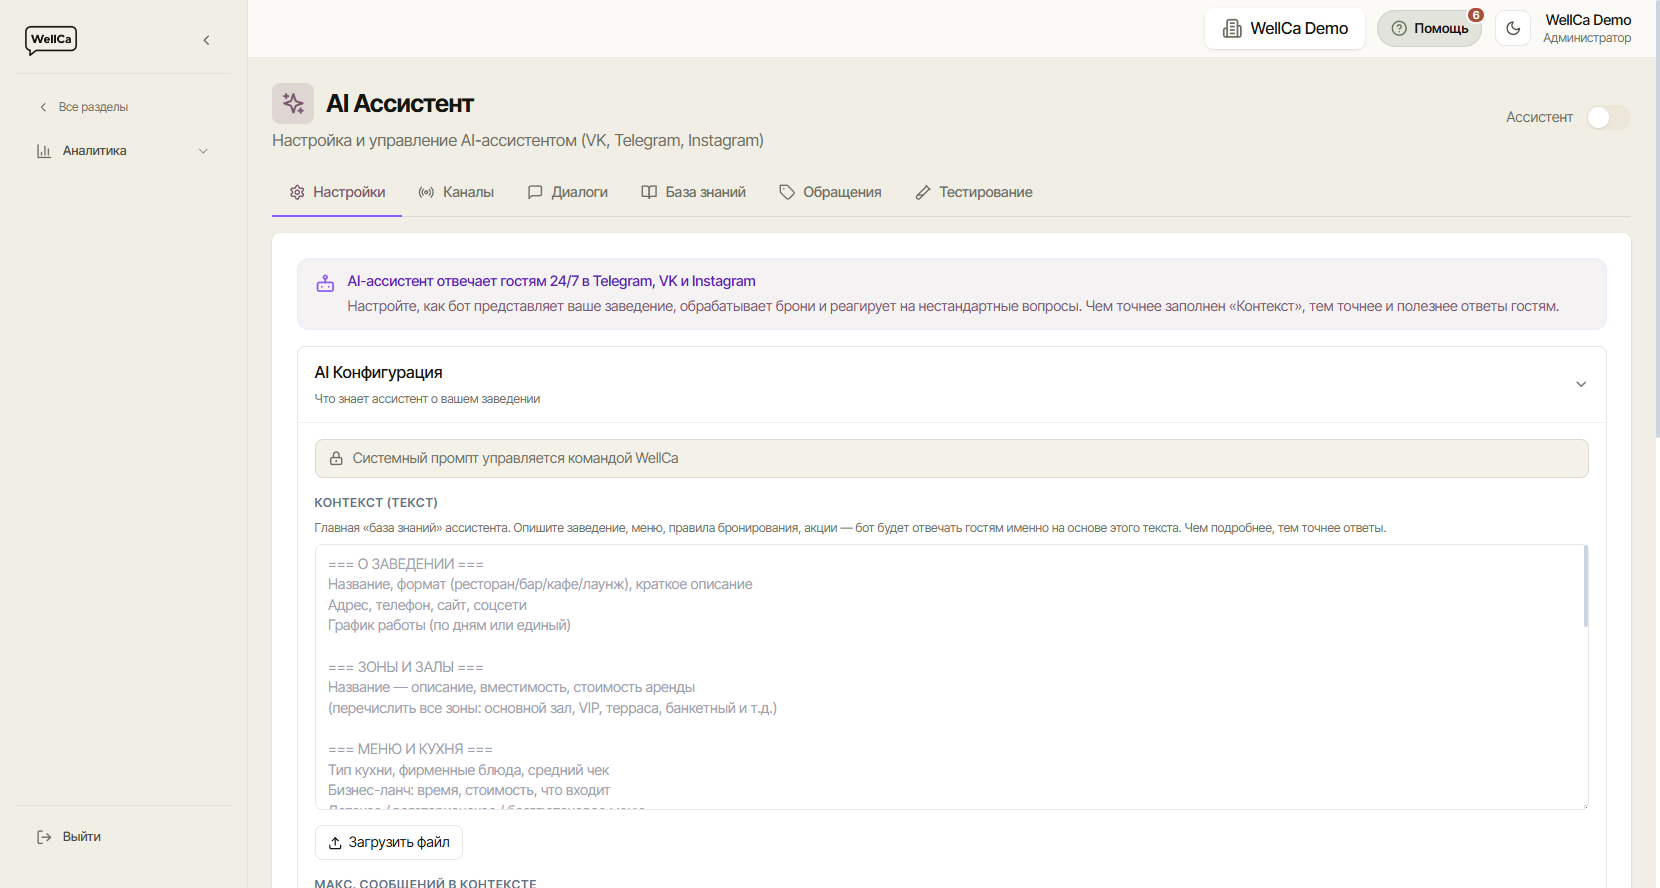Switch to the Настройки tab
This screenshot has height=888, width=1660.
(337, 192)
